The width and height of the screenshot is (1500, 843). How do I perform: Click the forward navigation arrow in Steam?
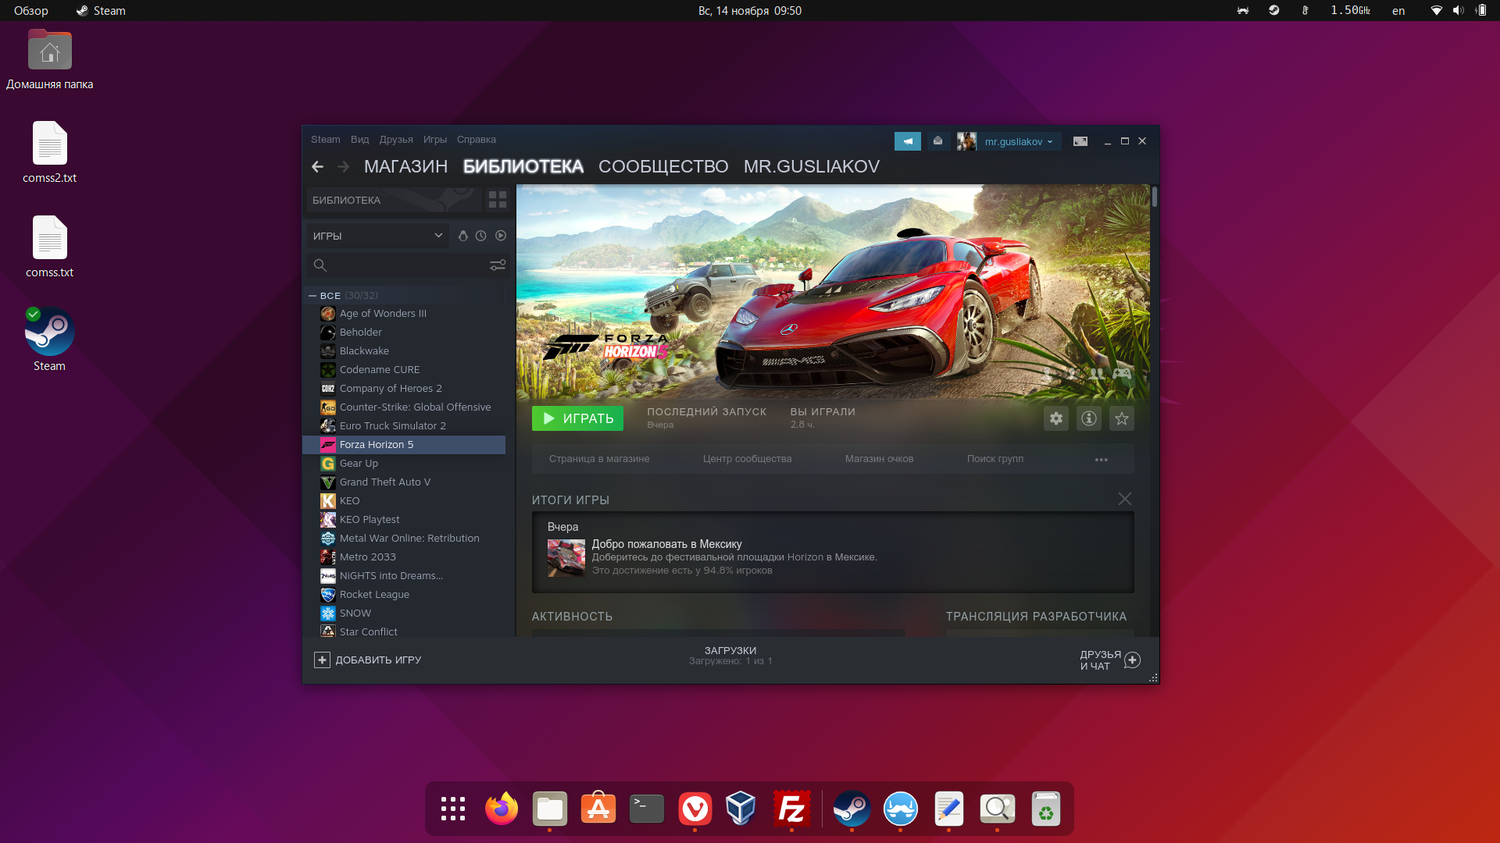pos(343,167)
